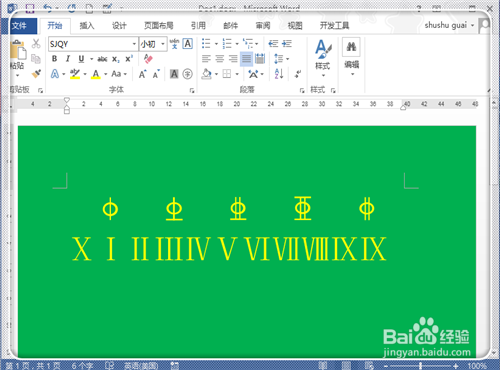Toggle show paragraph marks
Image resolution: width=500 pixels, height=370 pixels.
tap(298, 74)
